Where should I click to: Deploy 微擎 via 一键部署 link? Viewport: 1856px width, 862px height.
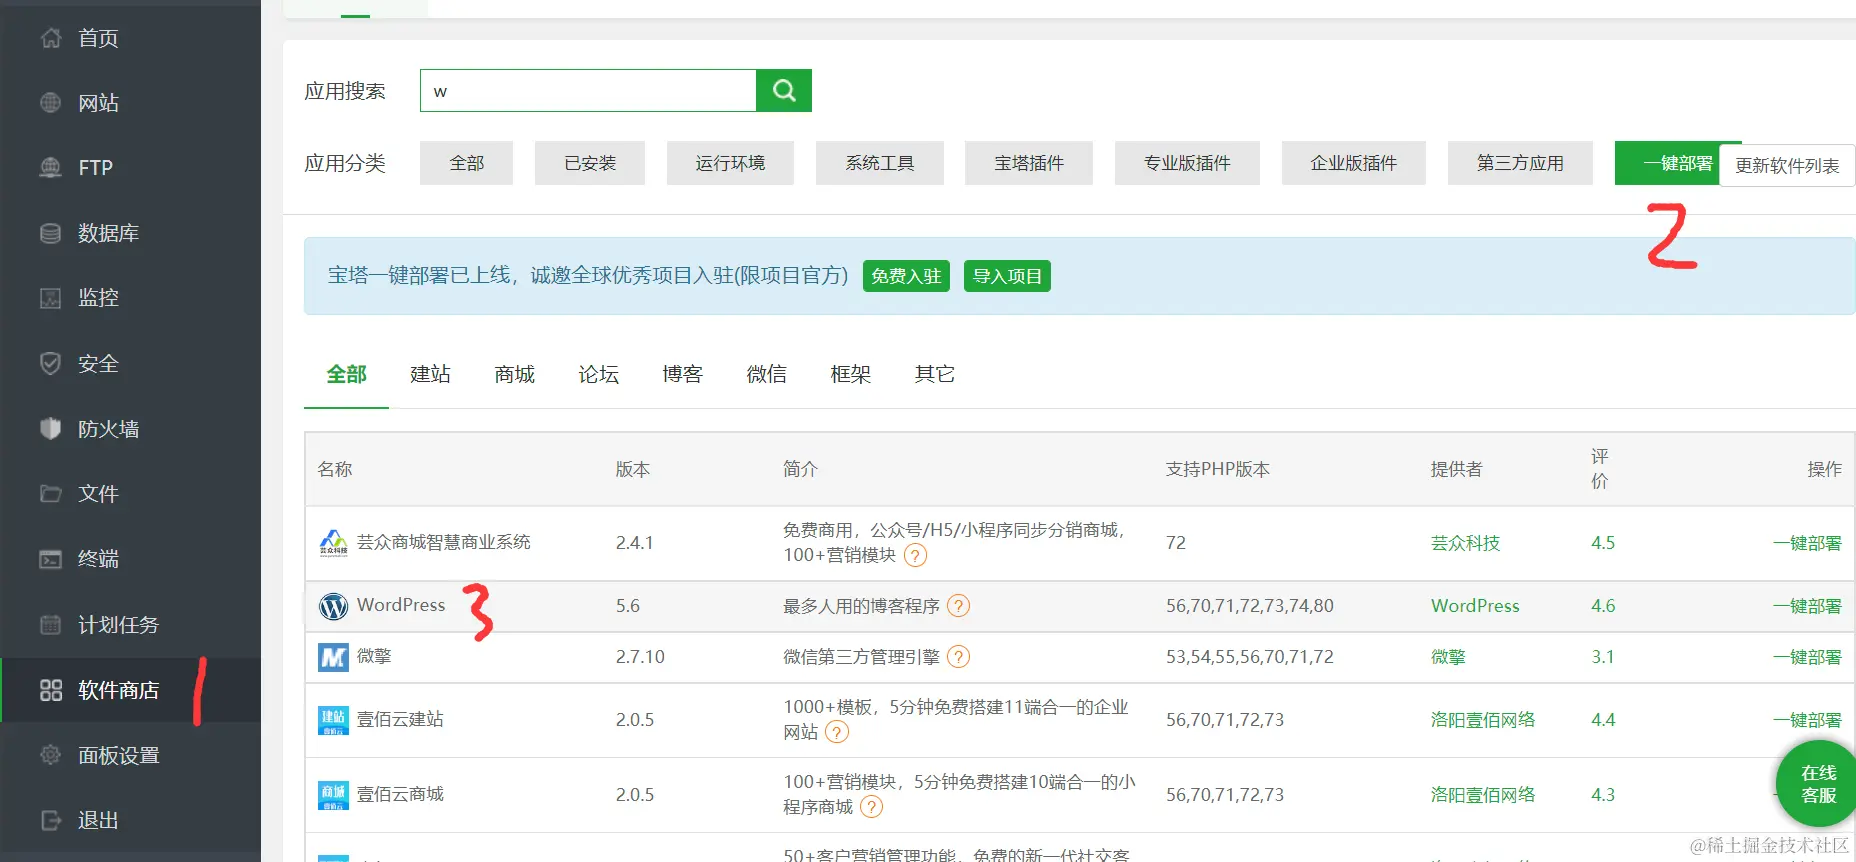(1807, 657)
